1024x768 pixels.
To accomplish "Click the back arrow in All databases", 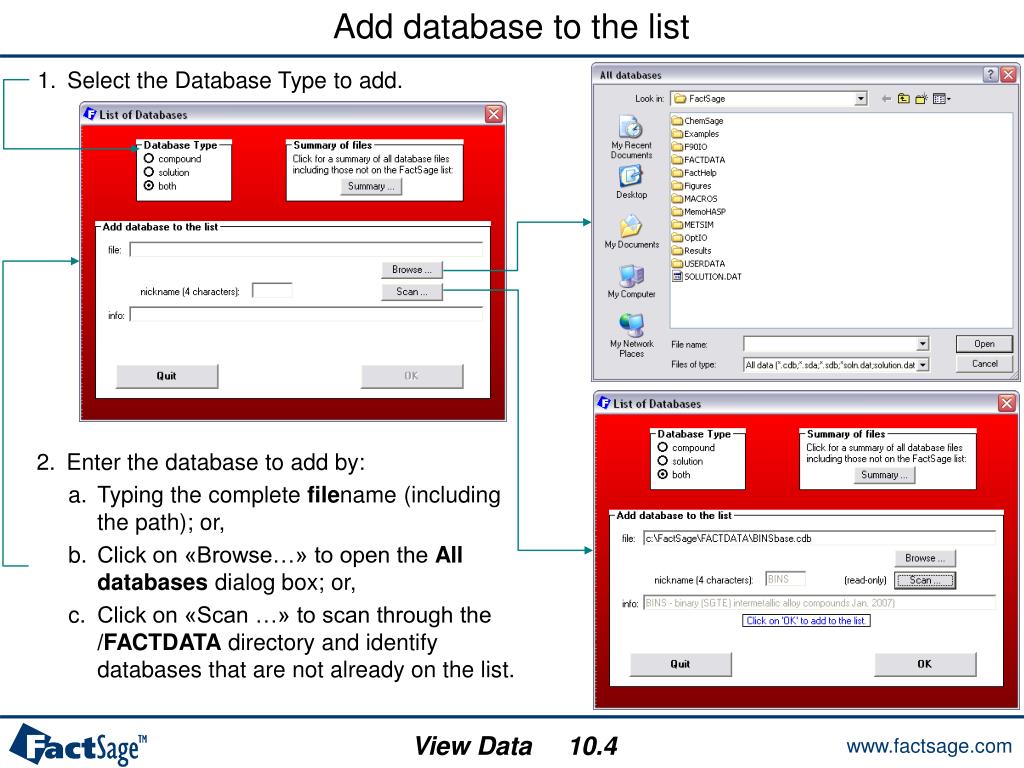I will click(886, 99).
